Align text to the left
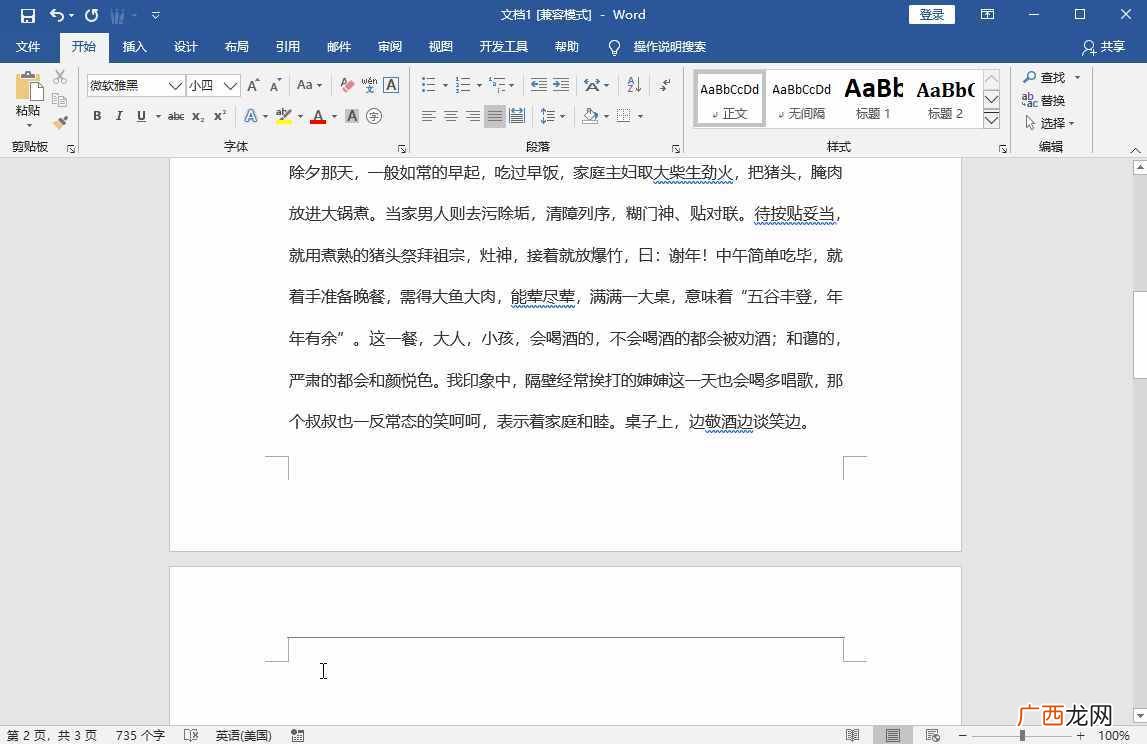The image size is (1147, 744). (x=429, y=116)
